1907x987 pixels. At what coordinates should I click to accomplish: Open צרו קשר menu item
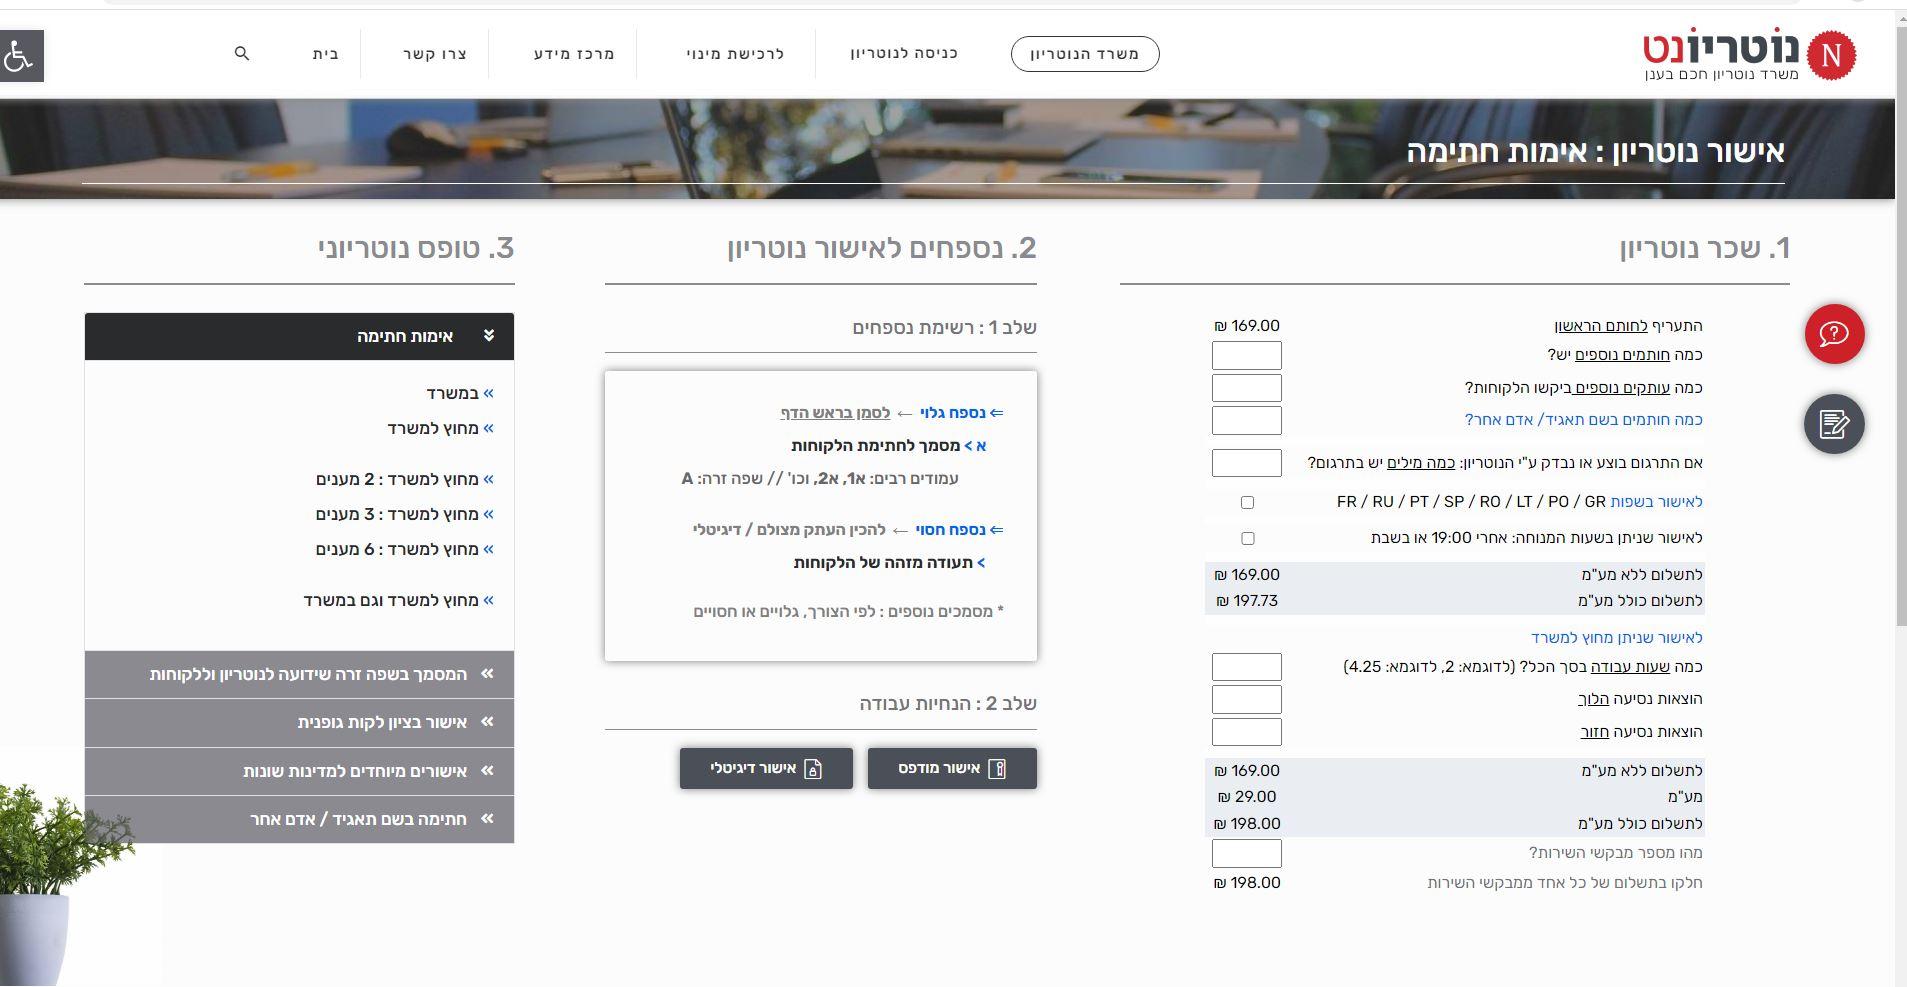435,54
